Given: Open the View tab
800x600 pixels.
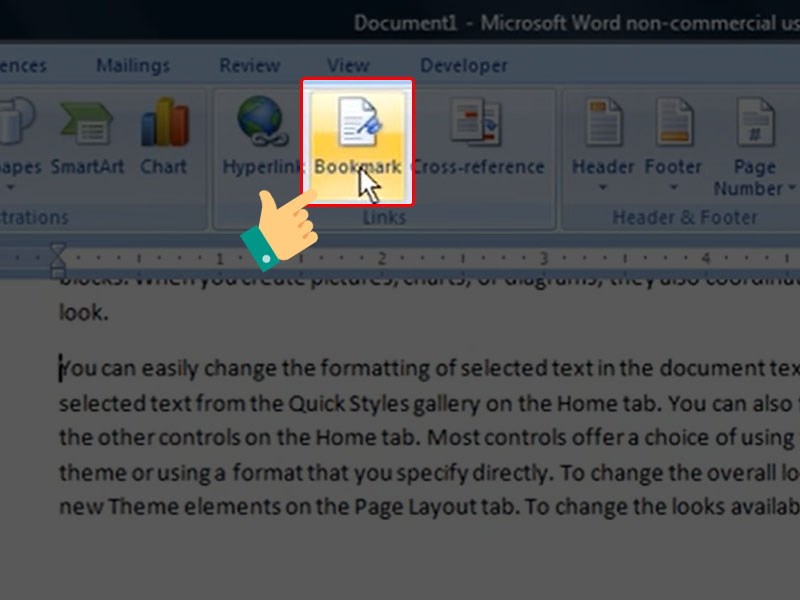Looking at the screenshot, I should 348,65.
